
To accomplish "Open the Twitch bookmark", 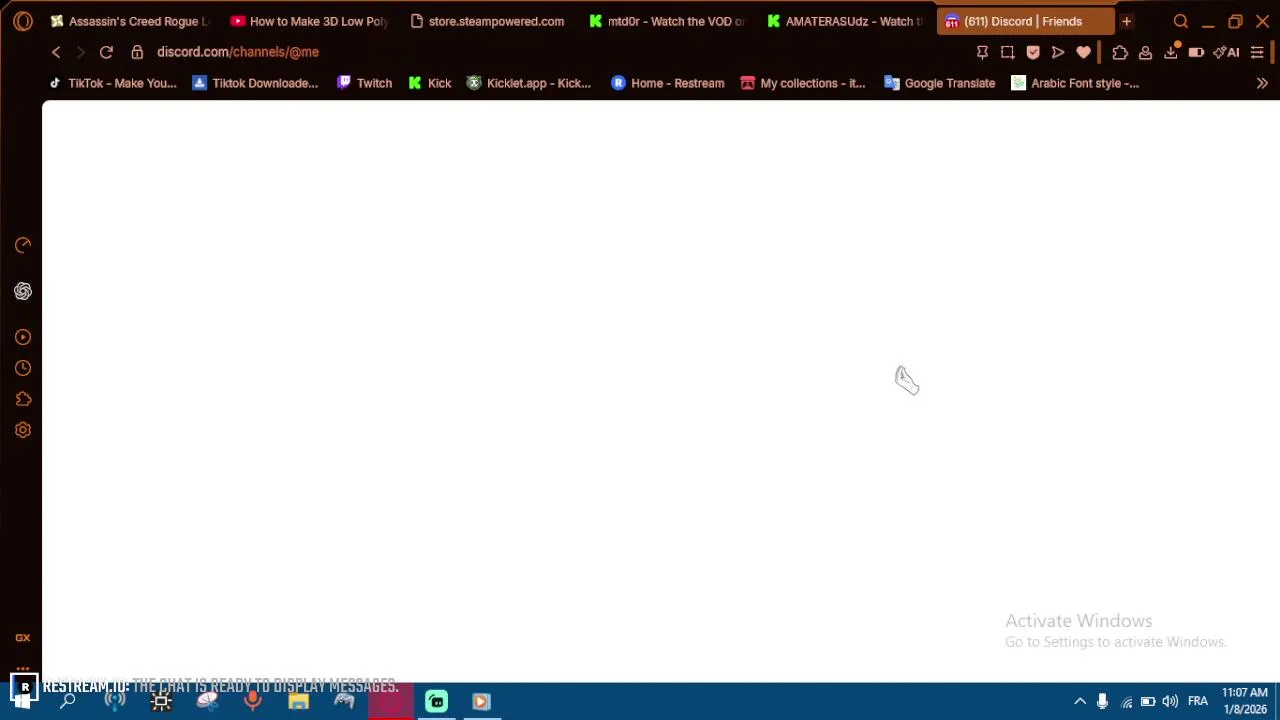I will click(x=364, y=83).
